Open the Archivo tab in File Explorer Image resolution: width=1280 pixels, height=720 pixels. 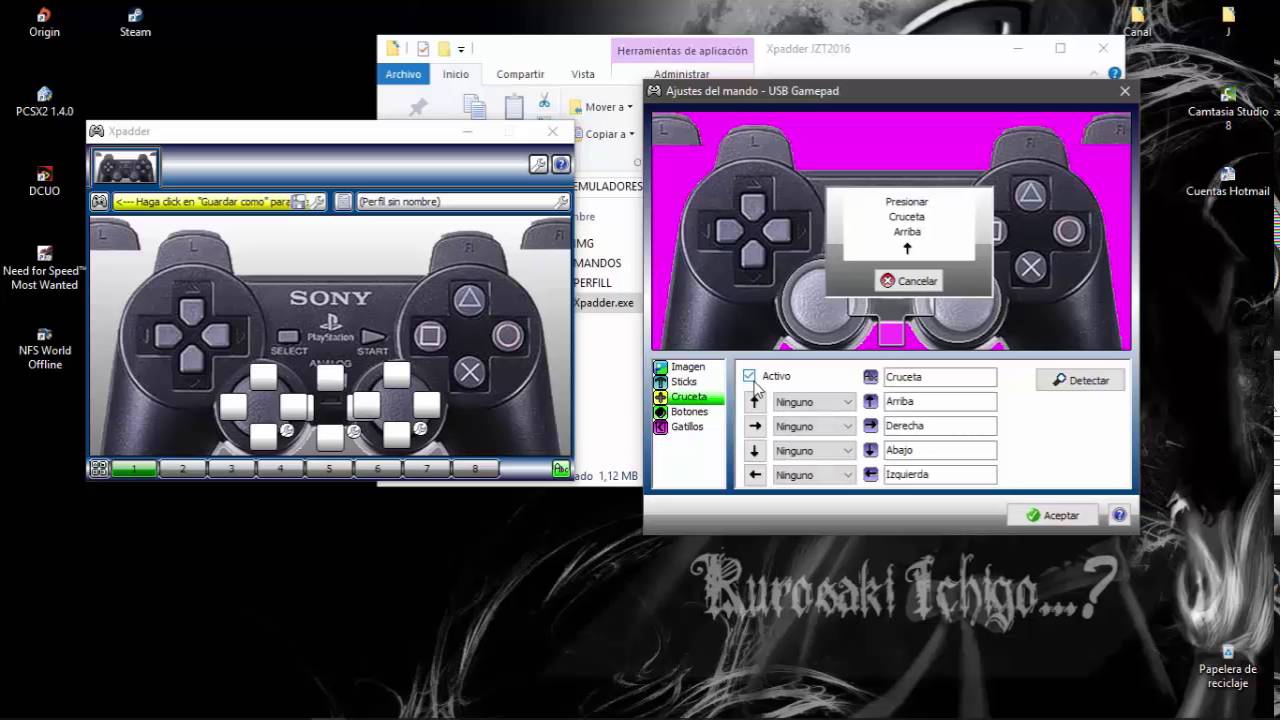(403, 74)
